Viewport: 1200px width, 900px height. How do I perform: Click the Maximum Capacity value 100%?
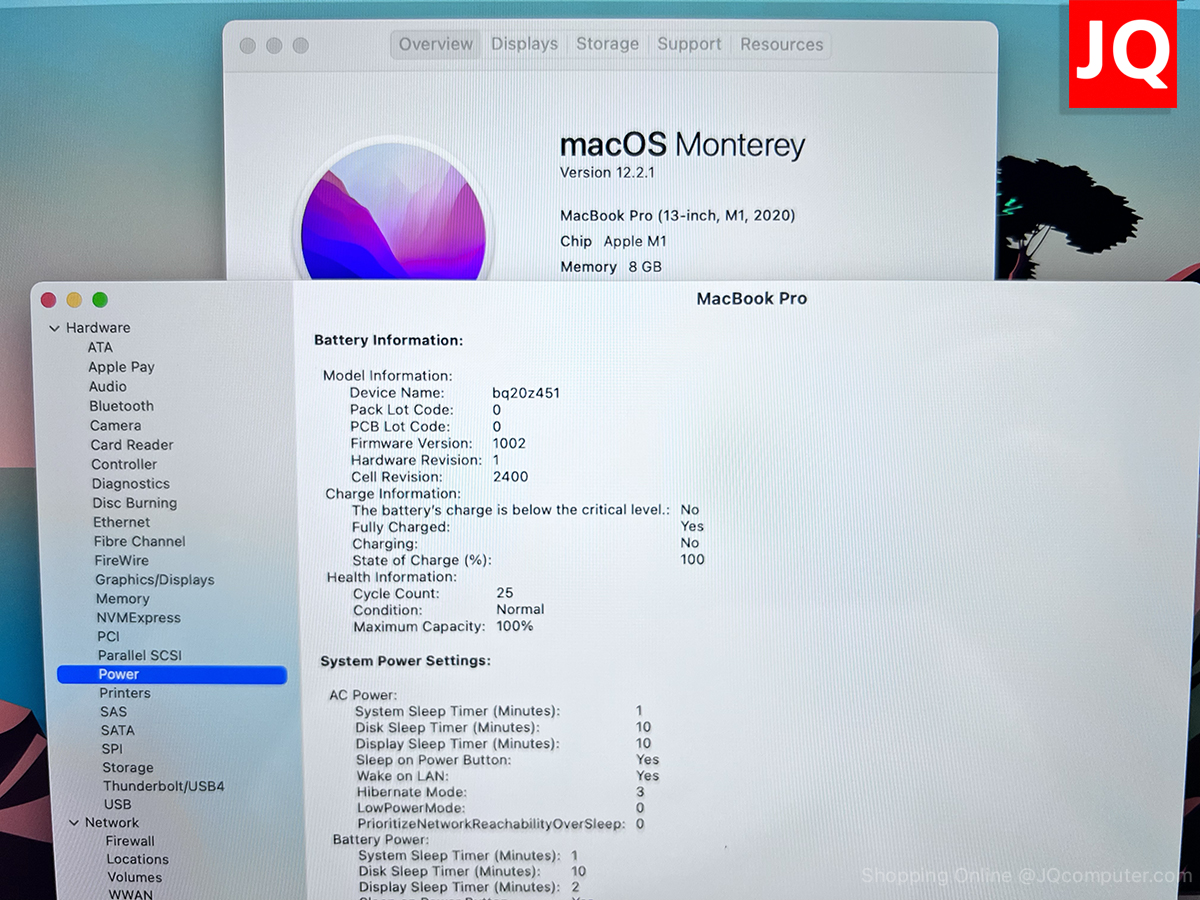pyautogui.click(x=515, y=626)
